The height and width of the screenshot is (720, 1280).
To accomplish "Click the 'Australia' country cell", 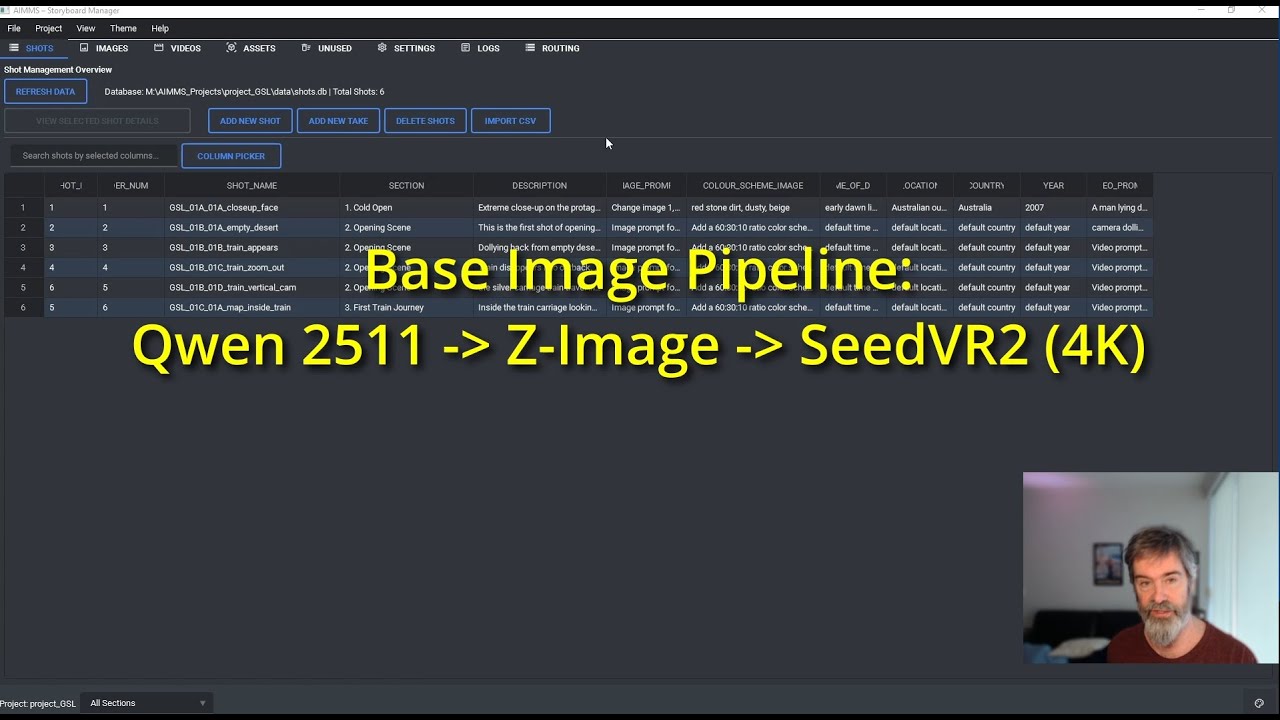I will (987, 208).
